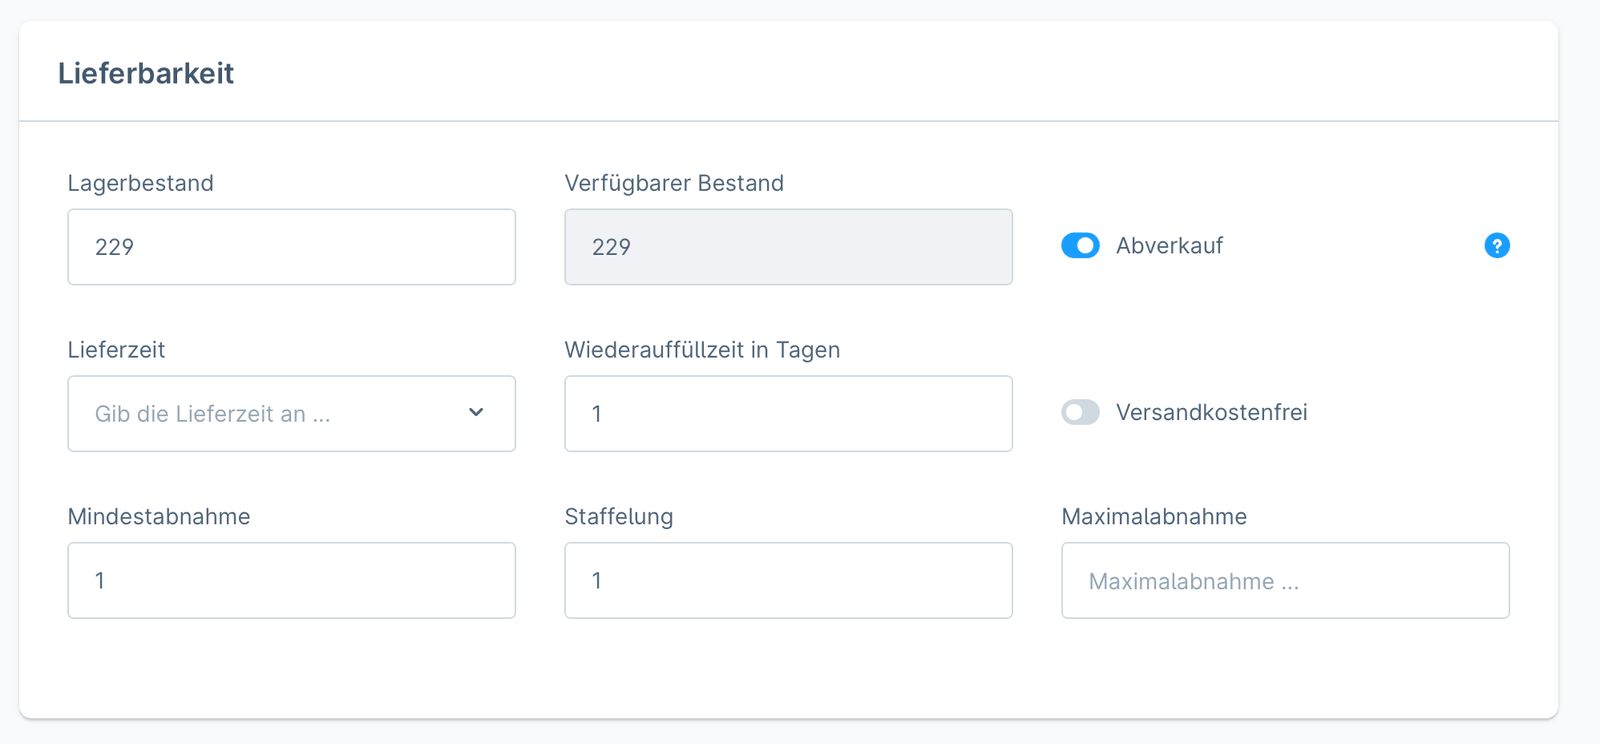
Task: Click the chevron in the Lieferzeit field
Action: coord(477,413)
